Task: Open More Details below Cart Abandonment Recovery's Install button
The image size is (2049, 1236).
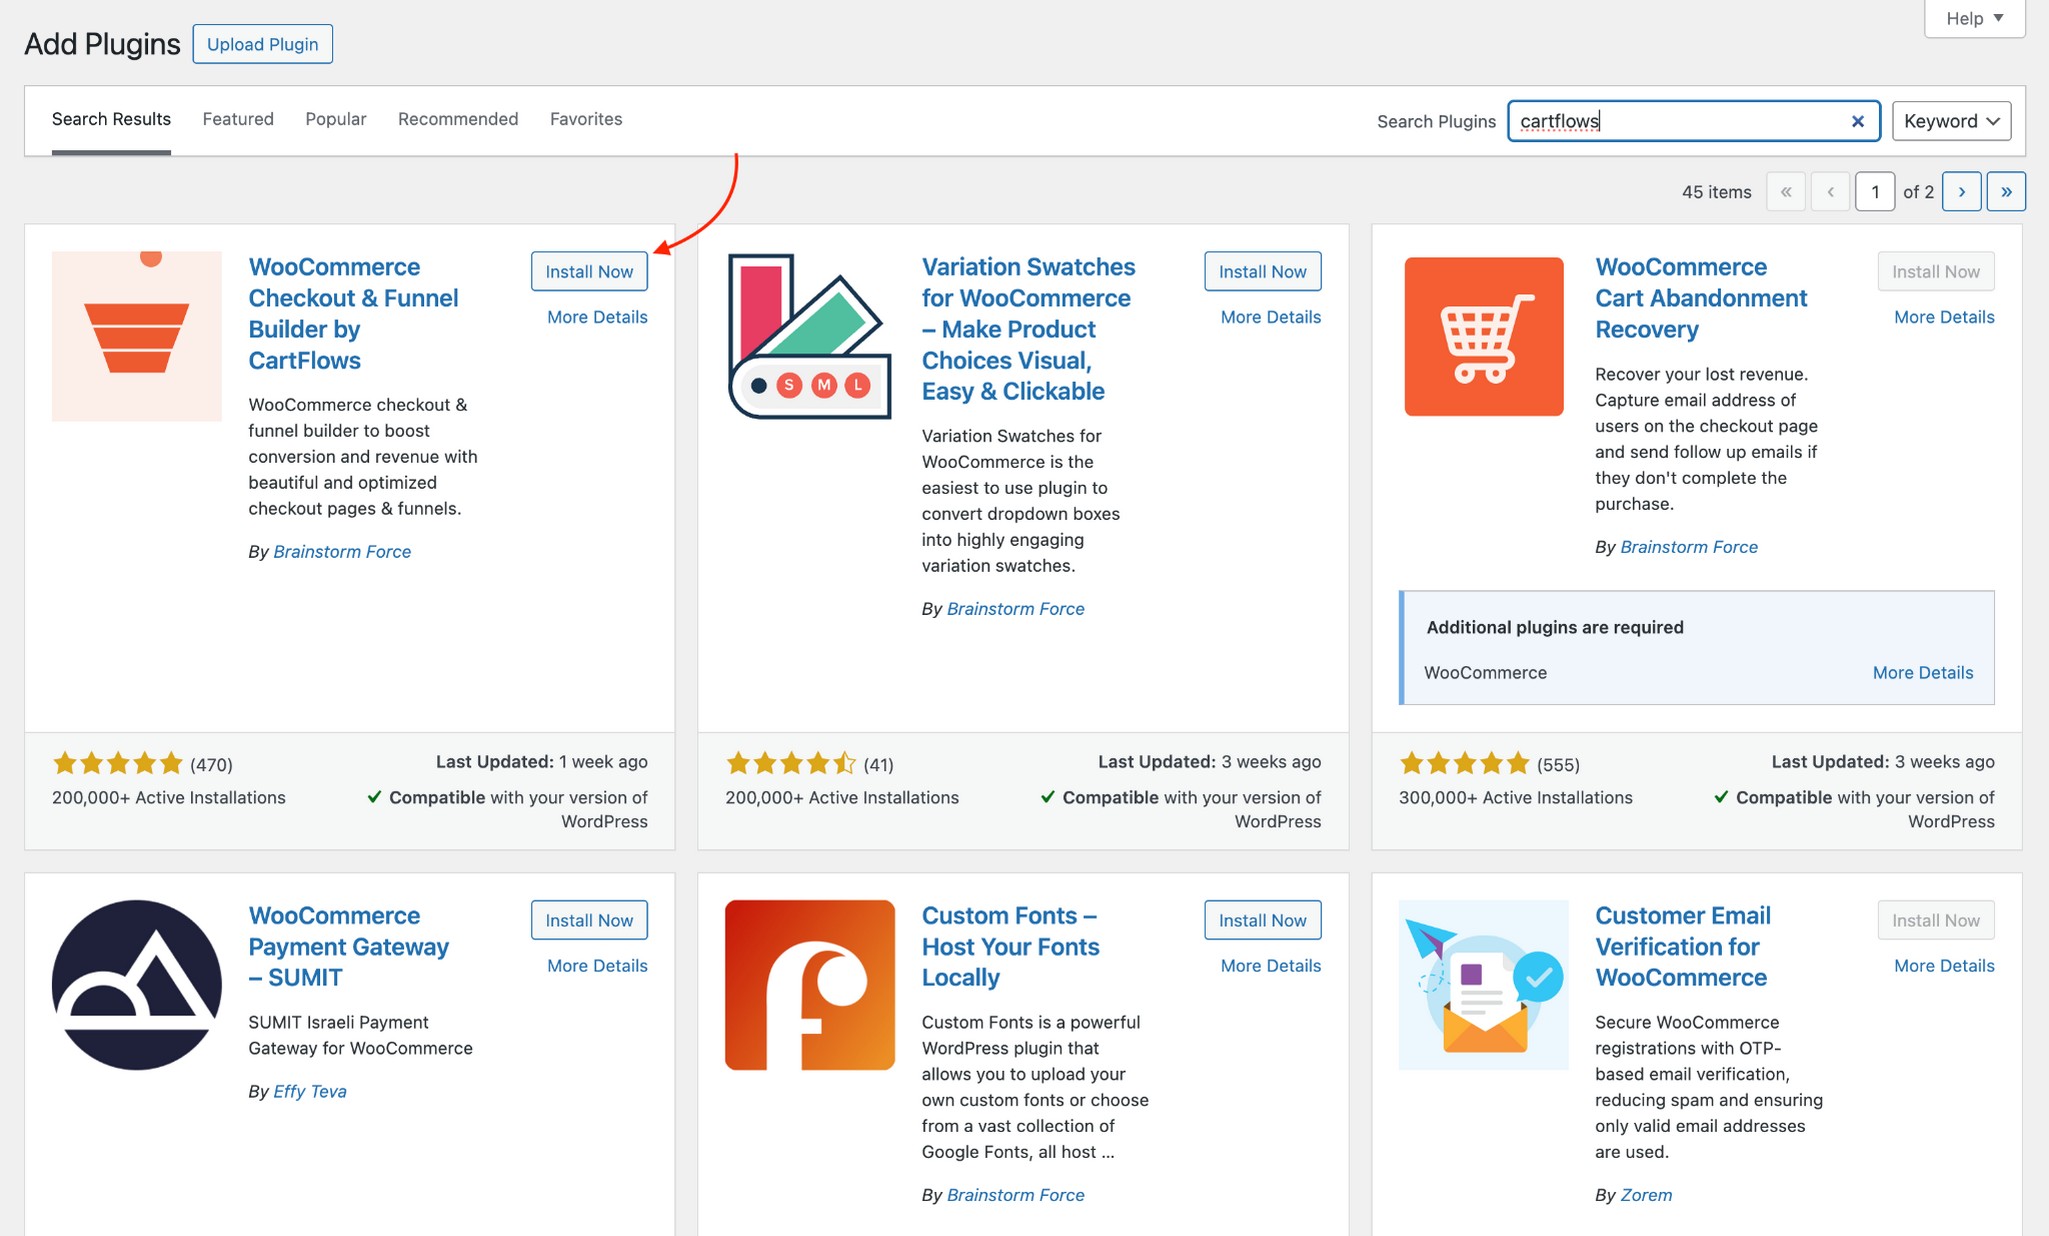Action: tap(1944, 317)
